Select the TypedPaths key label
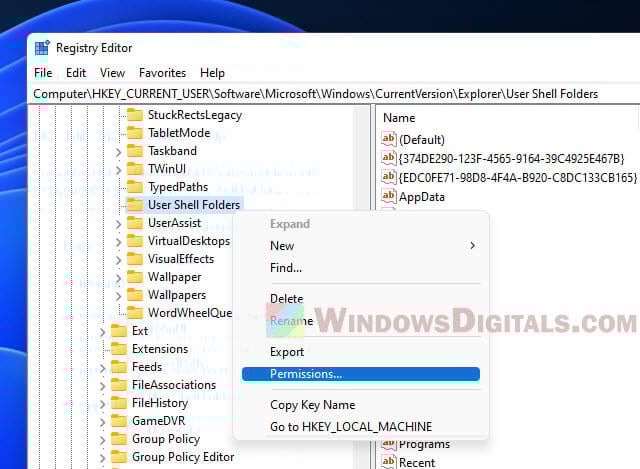This screenshot has width=640, height=469. (x=178, y=187)
